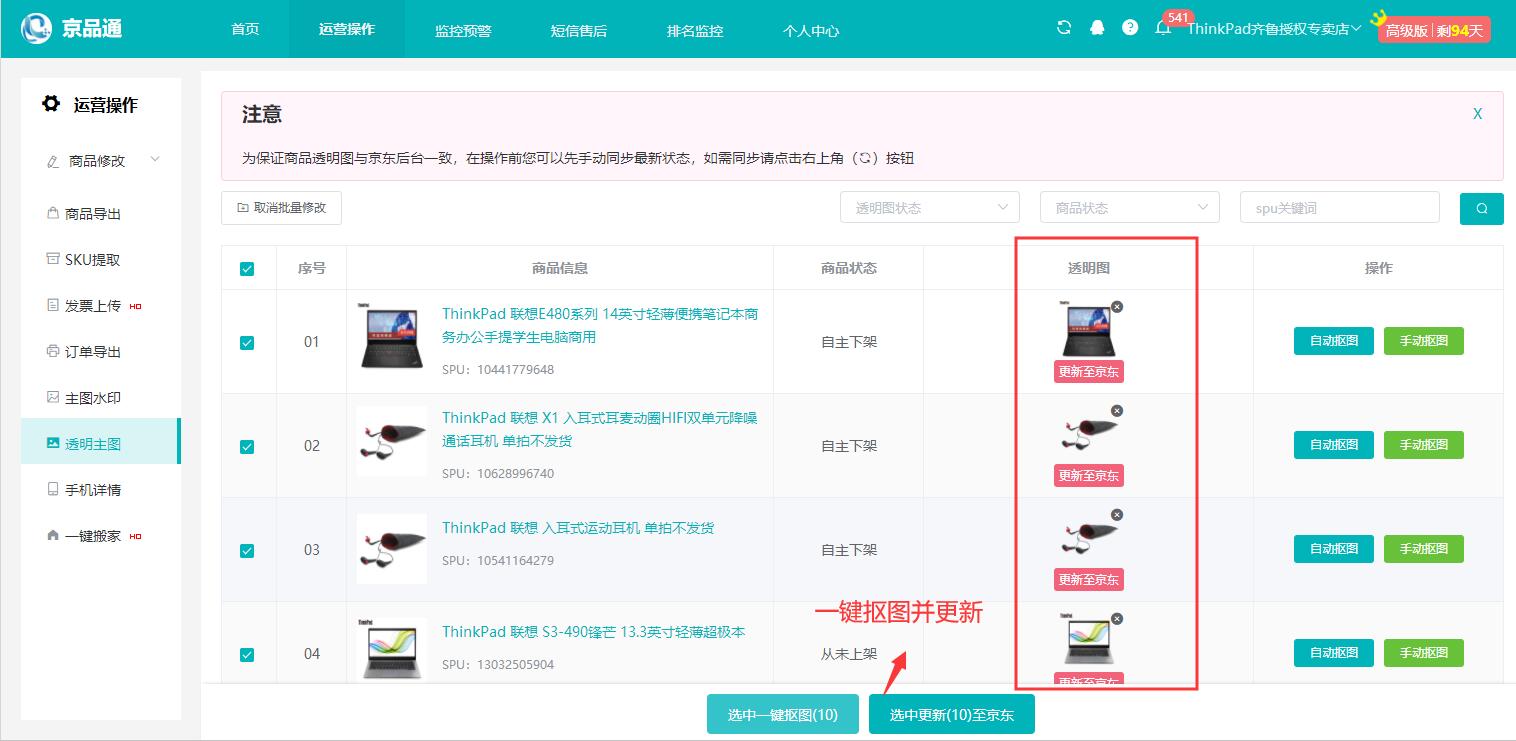Open SKU提取 in the sidebar
This screenshot has height=741, width=1516.
92,260
